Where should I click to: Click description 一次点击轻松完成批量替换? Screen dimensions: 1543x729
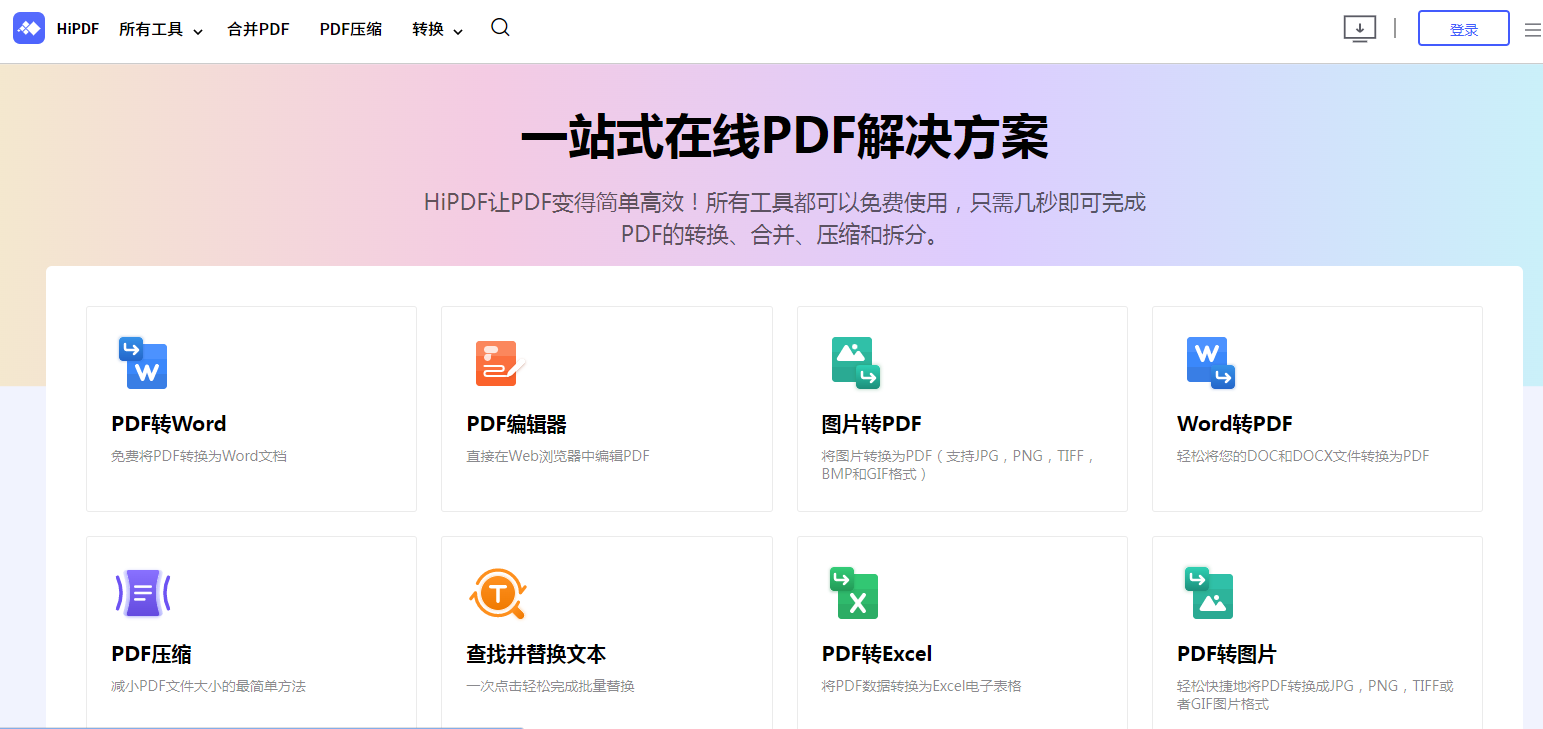(550, 686)
